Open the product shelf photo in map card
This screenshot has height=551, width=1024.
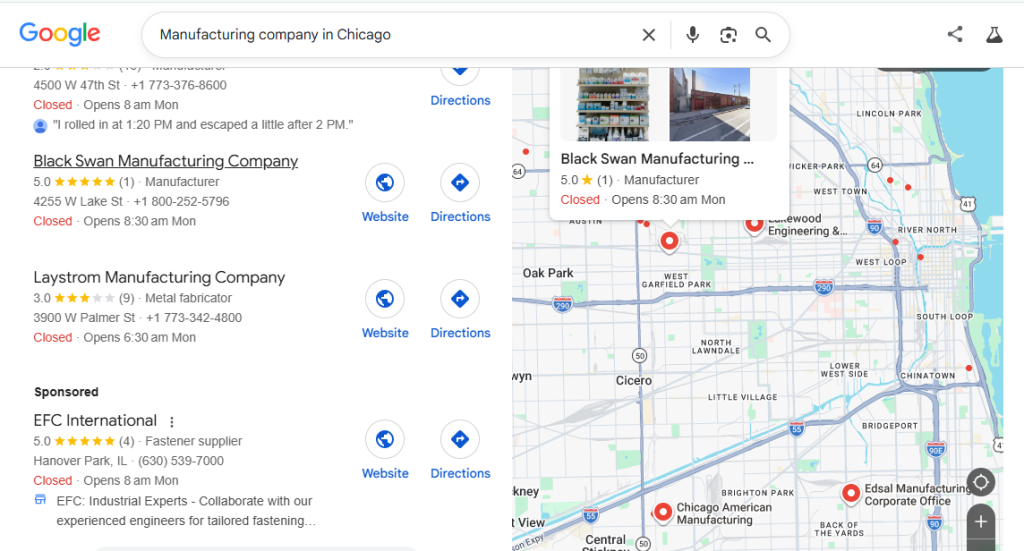click(x=613, y=104)
